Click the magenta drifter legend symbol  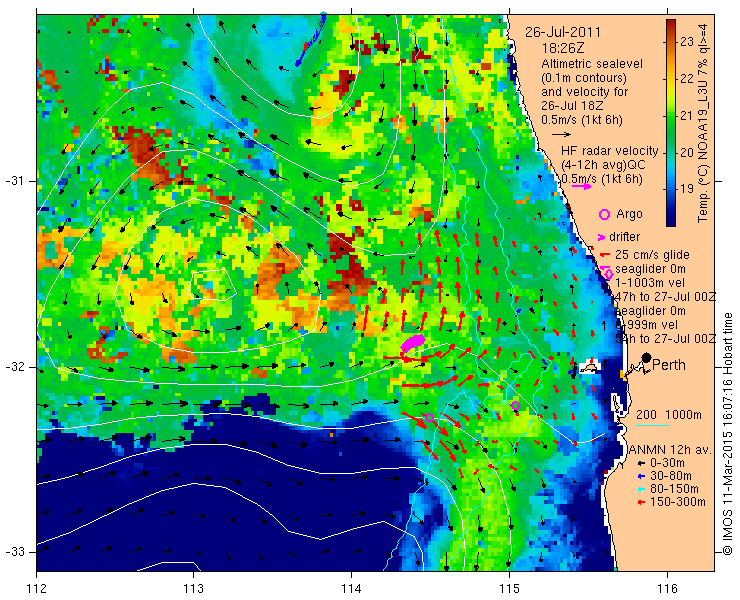pyautogui.click(x=602, y=237)
